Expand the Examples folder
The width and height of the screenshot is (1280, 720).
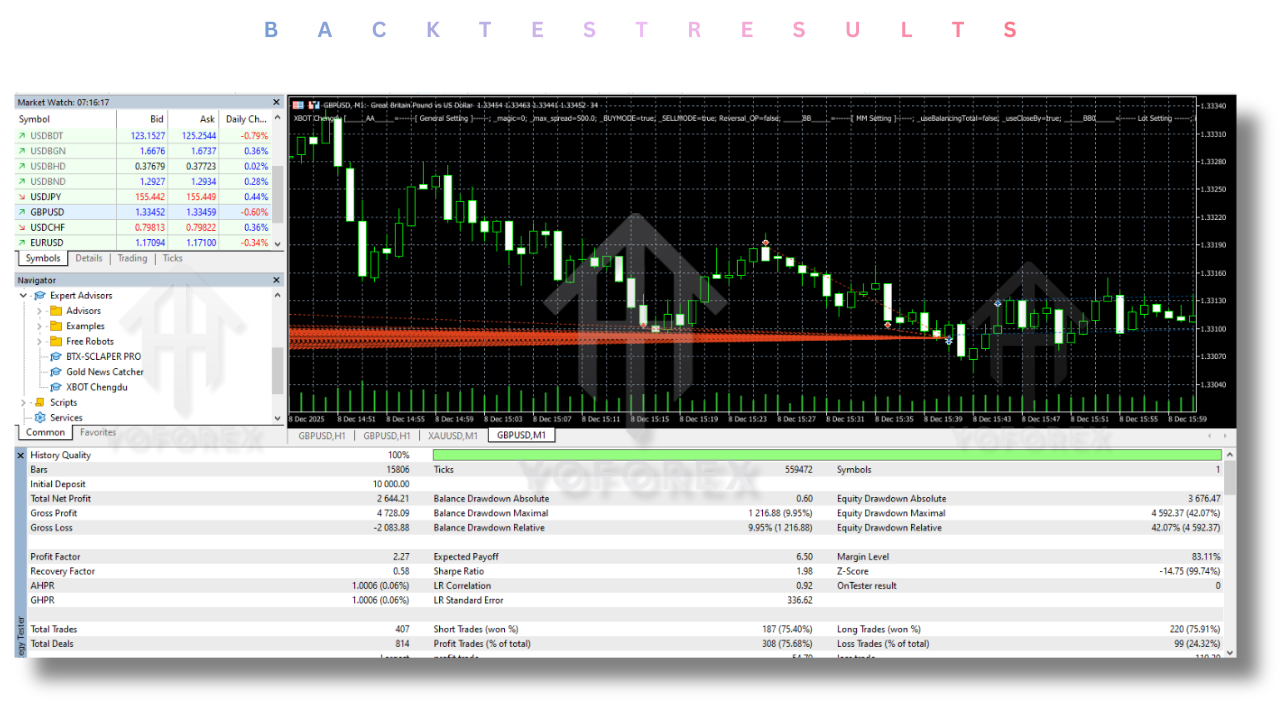pos(40,326)
